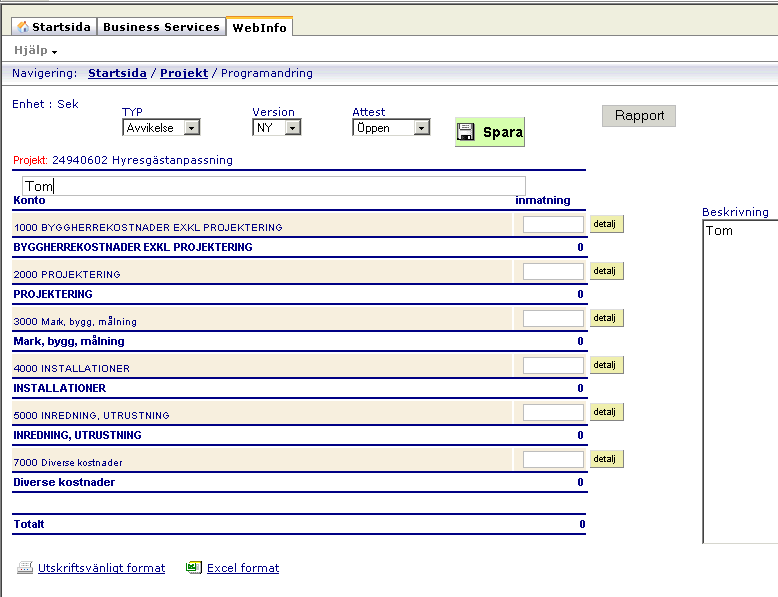Click the input field for 5000 INREDNING, UTRUSTNING
This screenshot has height=597, width=778.
(x=553, y=412)
